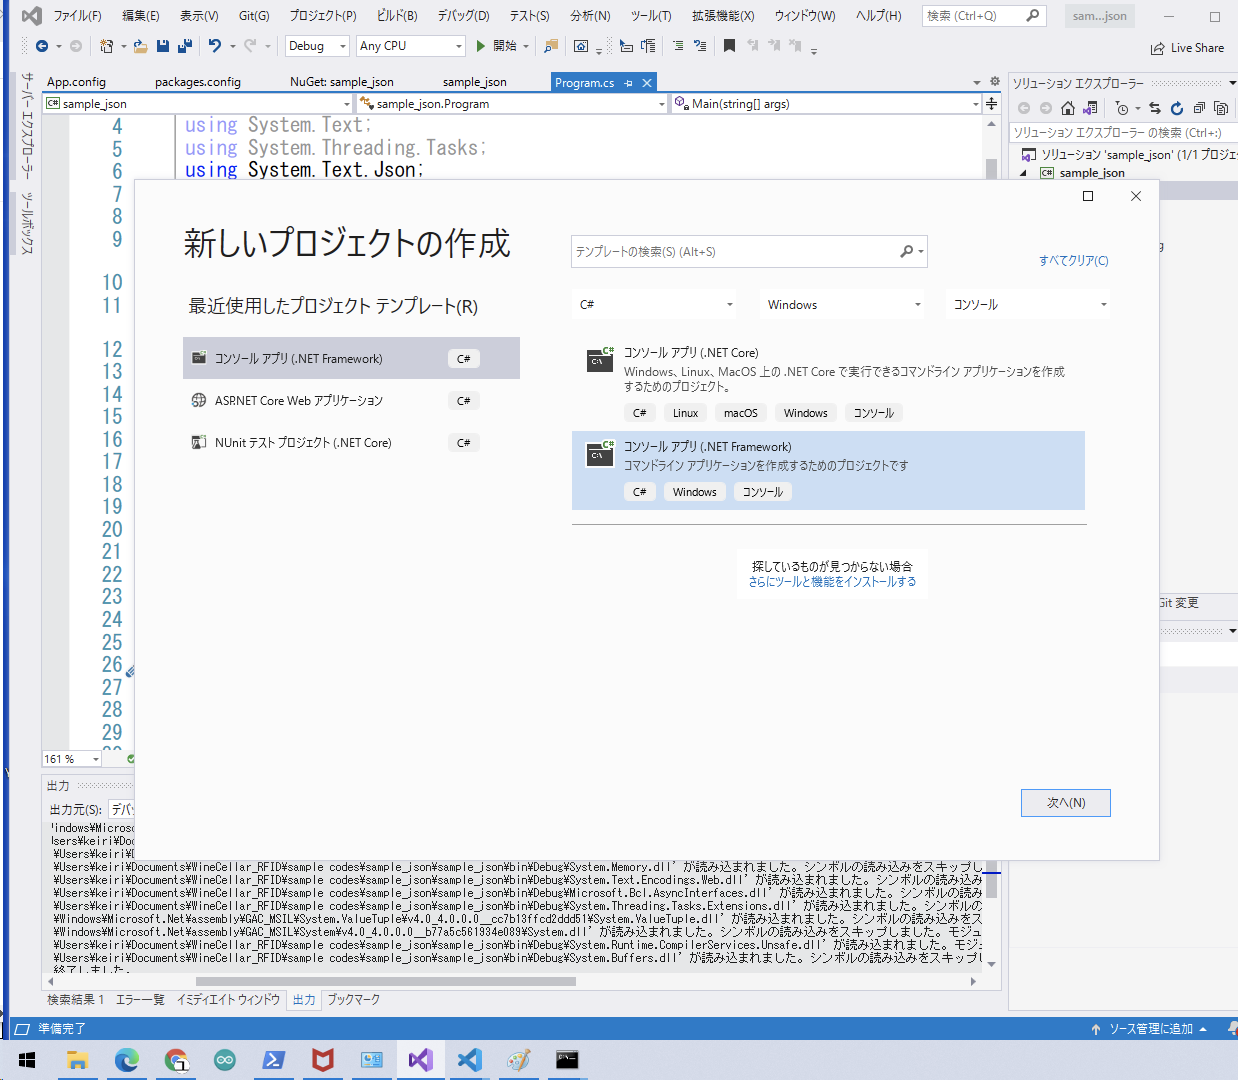
Task: Toggle the Linux tag under the .NET Core template
Action: pyautogui.click(x=685, y=412)
